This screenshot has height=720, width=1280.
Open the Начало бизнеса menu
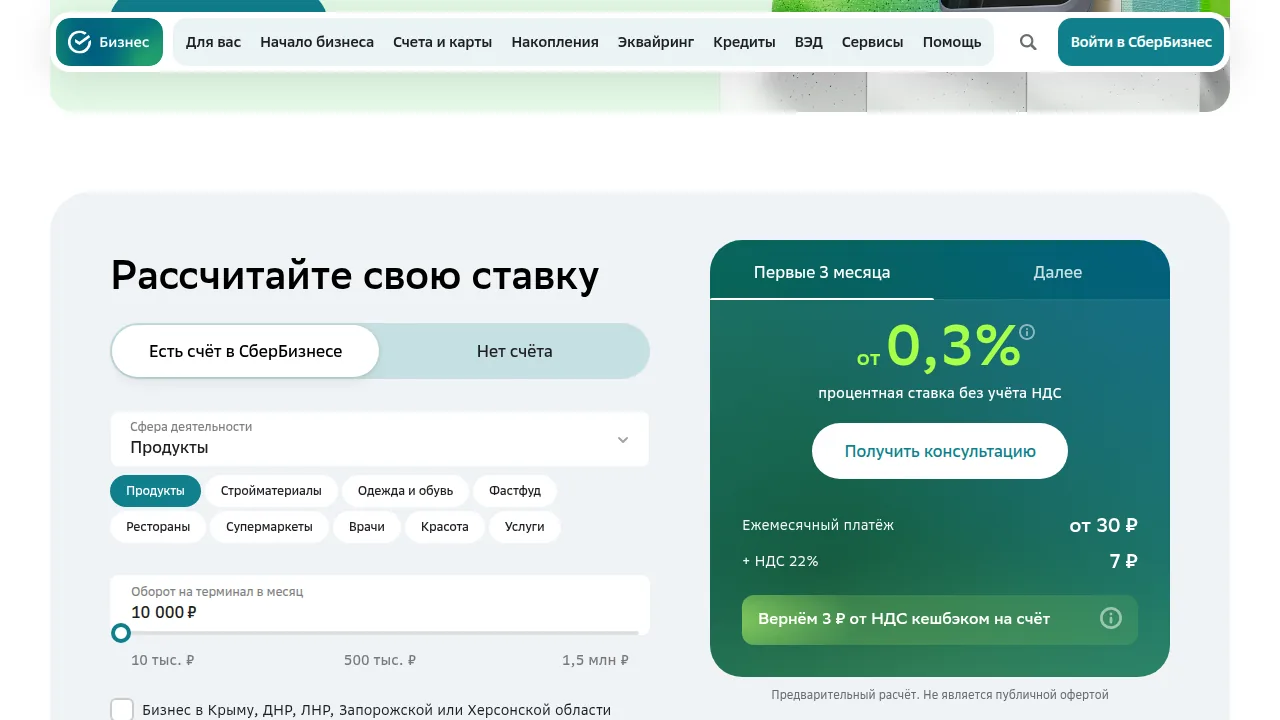317,42
